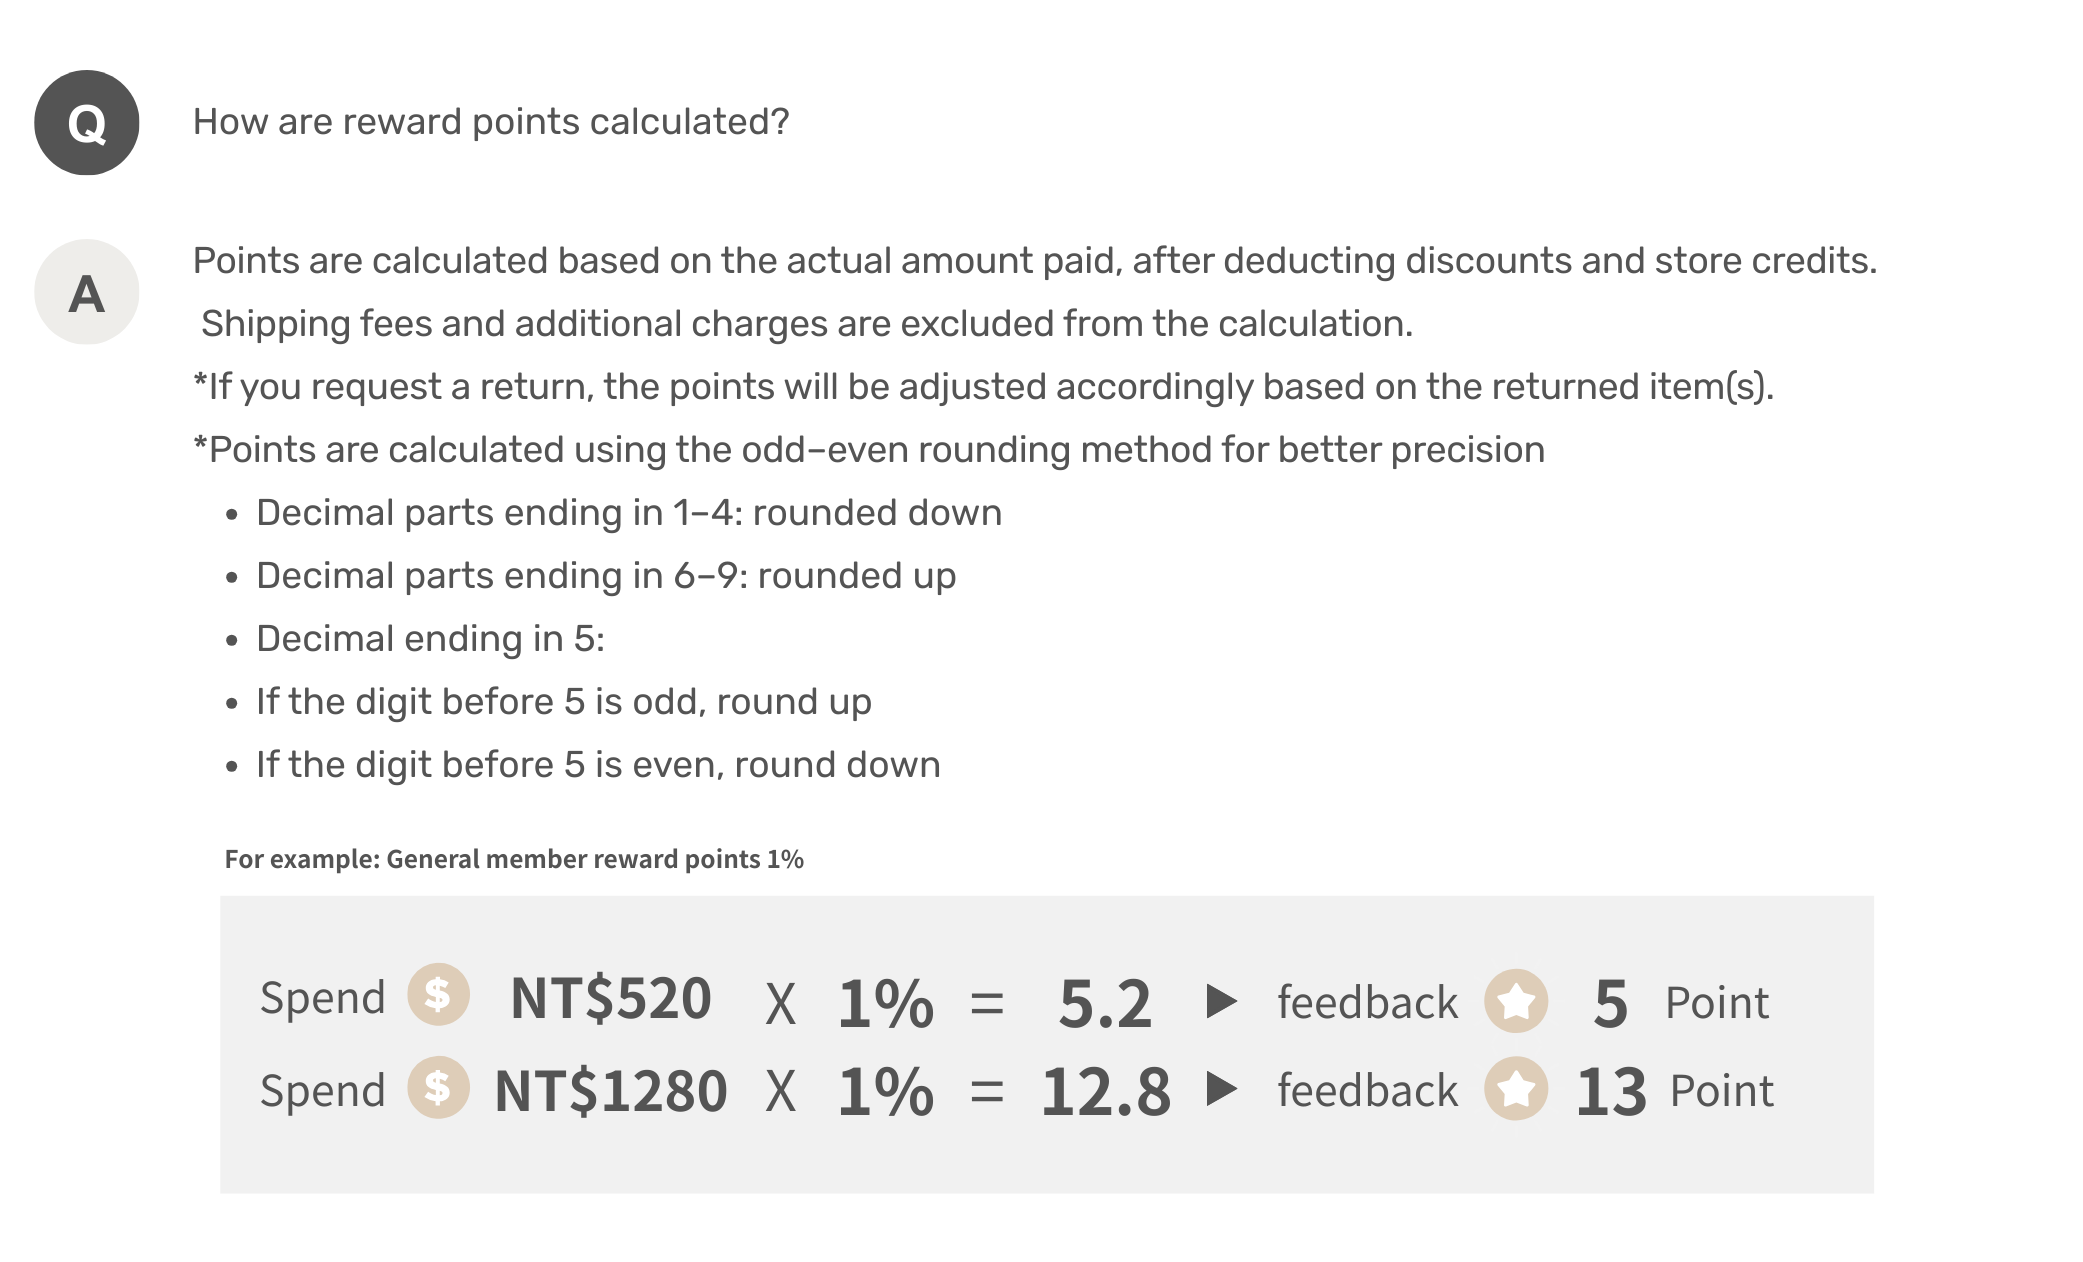Image resolution: width=2083 pixels, height=1262 pixels.
Task: Click the return request note line
Action: point(983,387)
